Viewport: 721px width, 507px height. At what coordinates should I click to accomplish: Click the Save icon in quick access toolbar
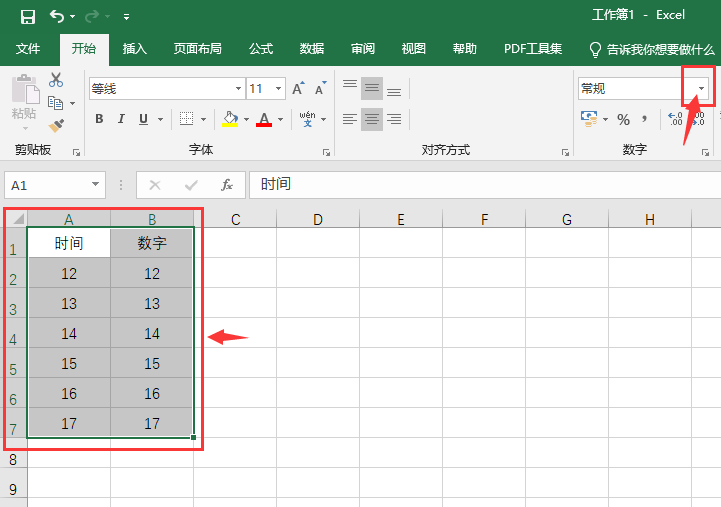[28, 17]
